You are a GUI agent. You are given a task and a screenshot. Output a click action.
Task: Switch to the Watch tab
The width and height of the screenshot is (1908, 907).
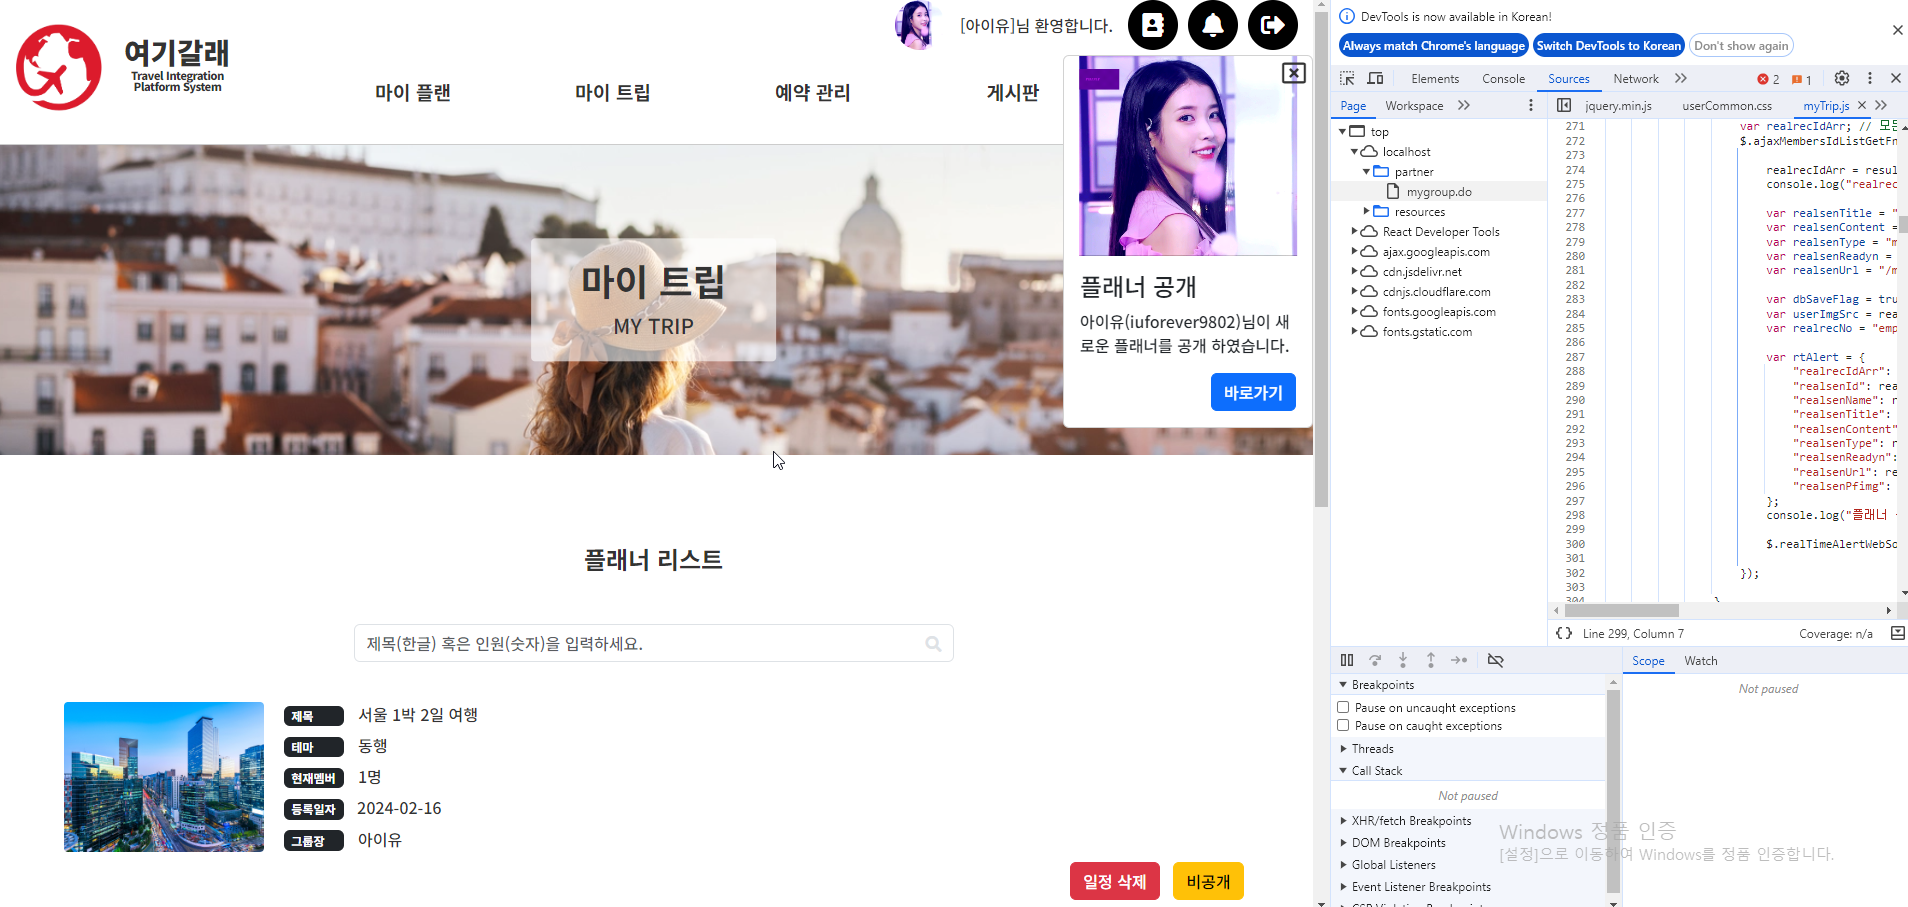pyautogui.click(x=1700, y=661)
